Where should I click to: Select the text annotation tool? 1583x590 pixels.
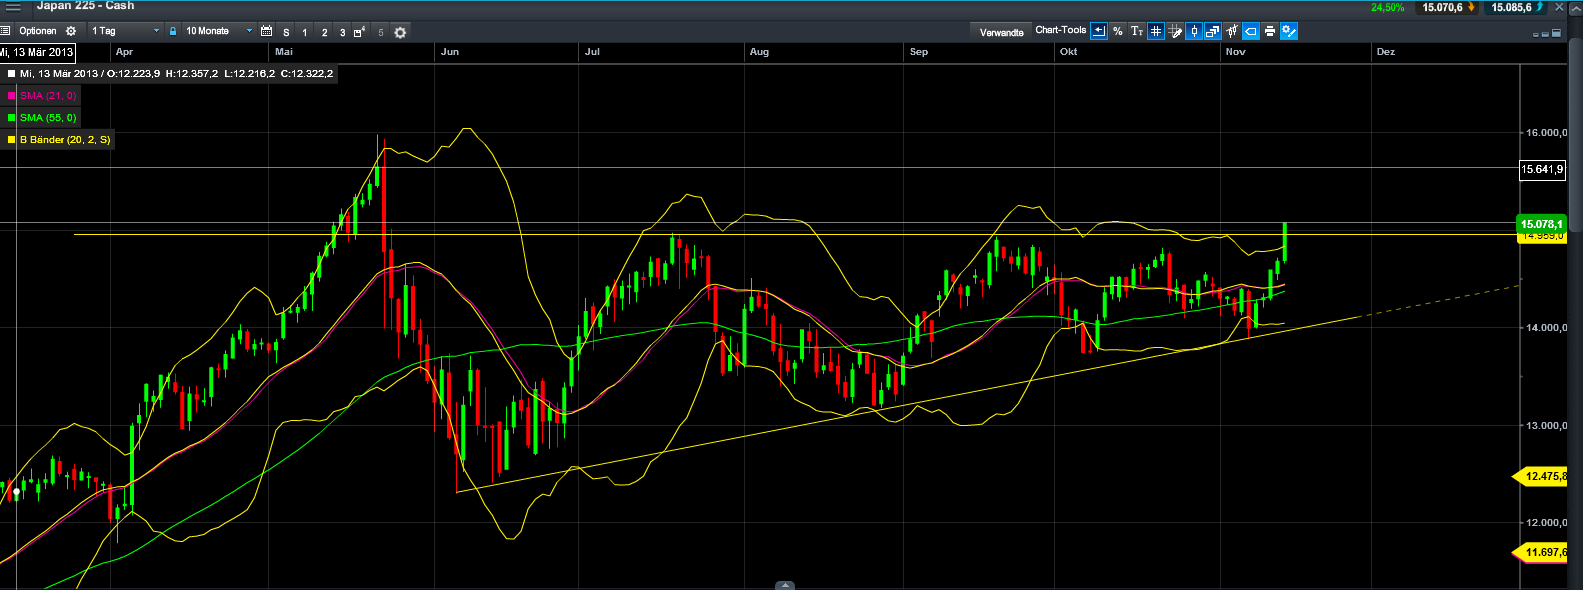1136,31
